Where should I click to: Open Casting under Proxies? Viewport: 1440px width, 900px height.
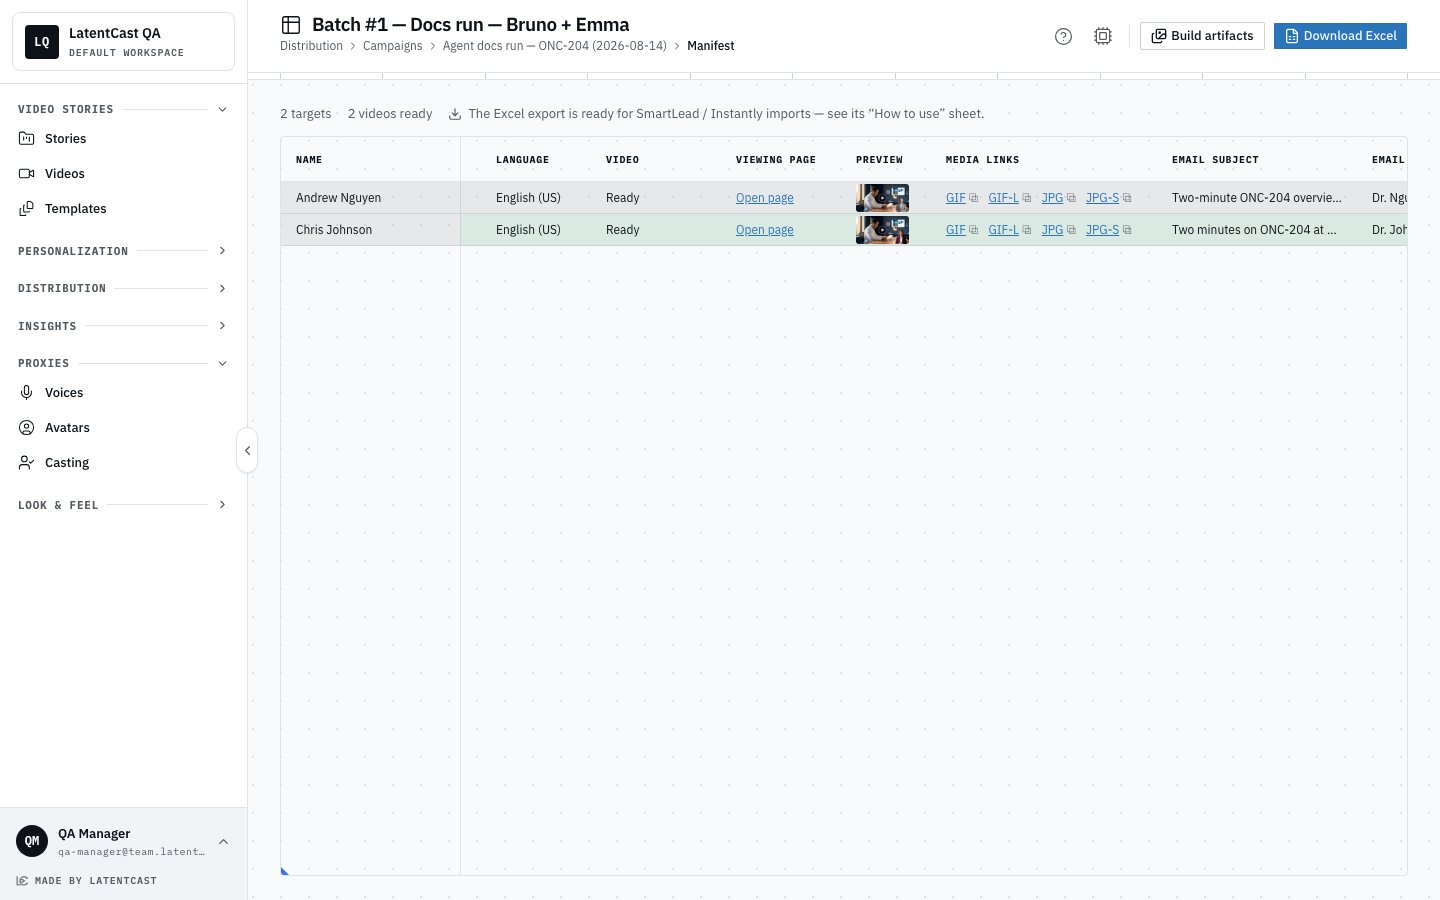pos(124,463)
